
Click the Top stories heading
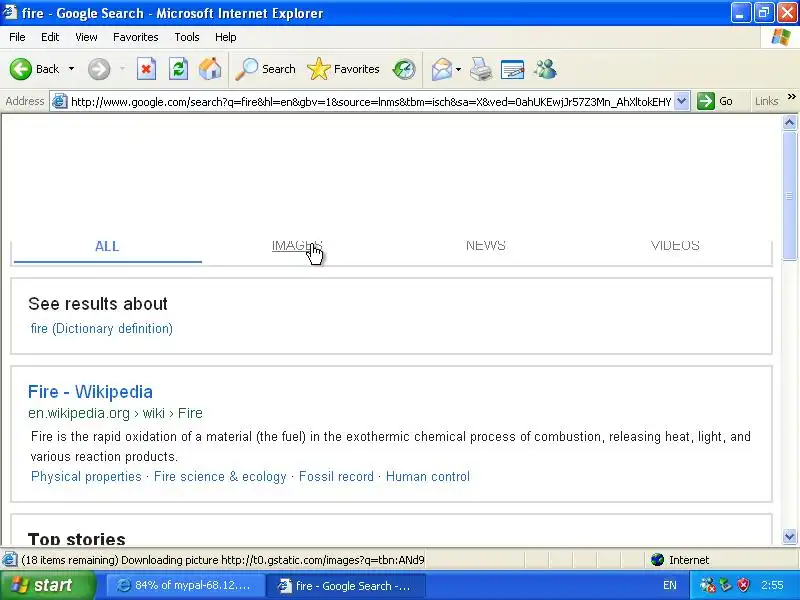click(x=77, y=538)
